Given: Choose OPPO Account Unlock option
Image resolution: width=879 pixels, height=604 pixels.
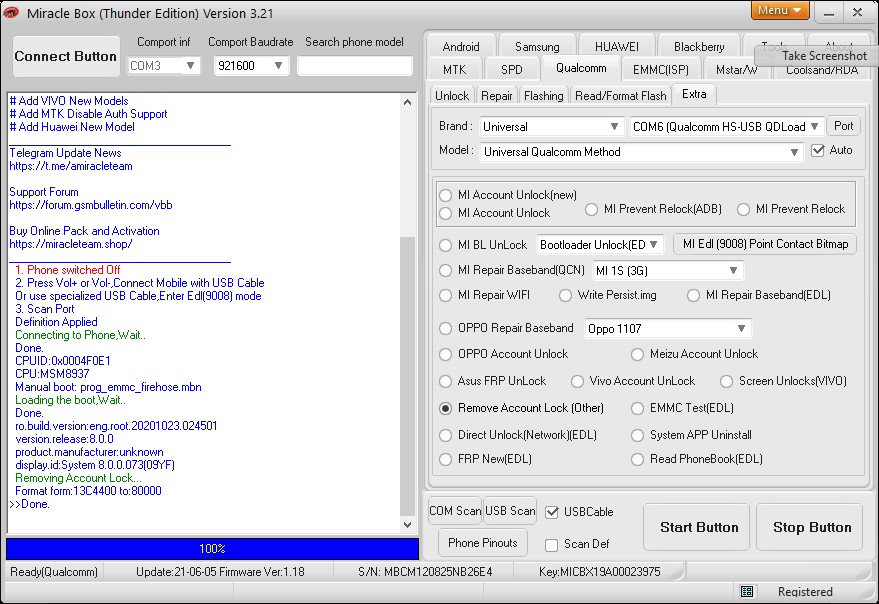Looking at the screenshot, I should click(x=446, y=354).
